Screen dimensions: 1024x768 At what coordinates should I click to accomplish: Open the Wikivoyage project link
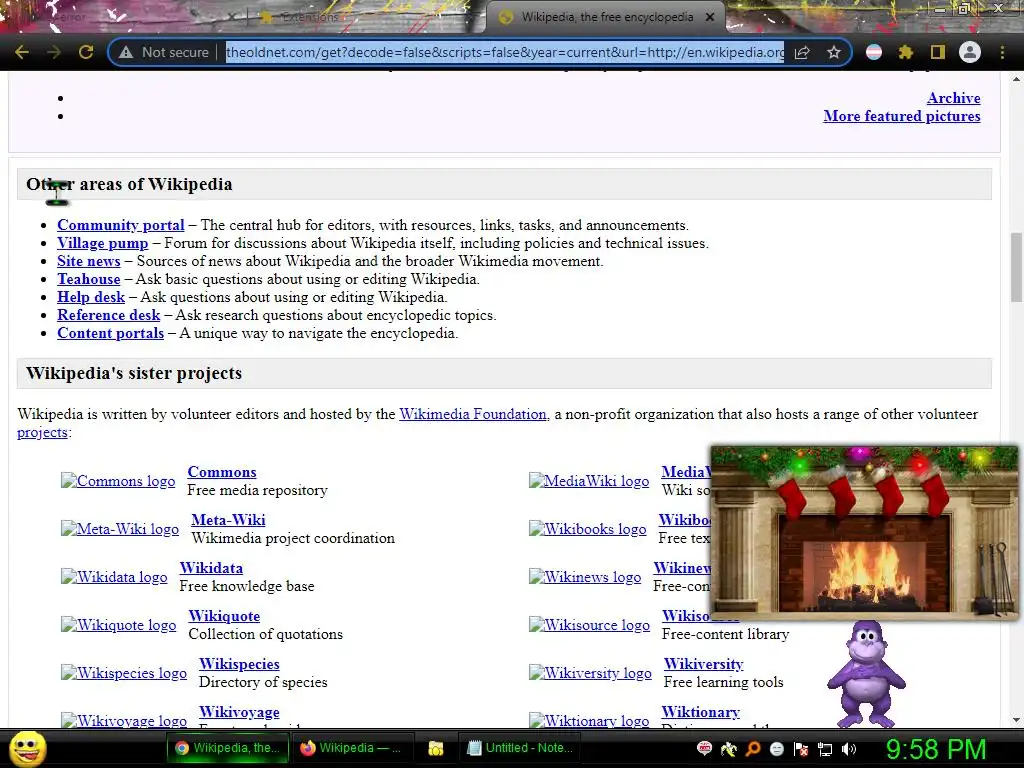(x=239, y=712)
